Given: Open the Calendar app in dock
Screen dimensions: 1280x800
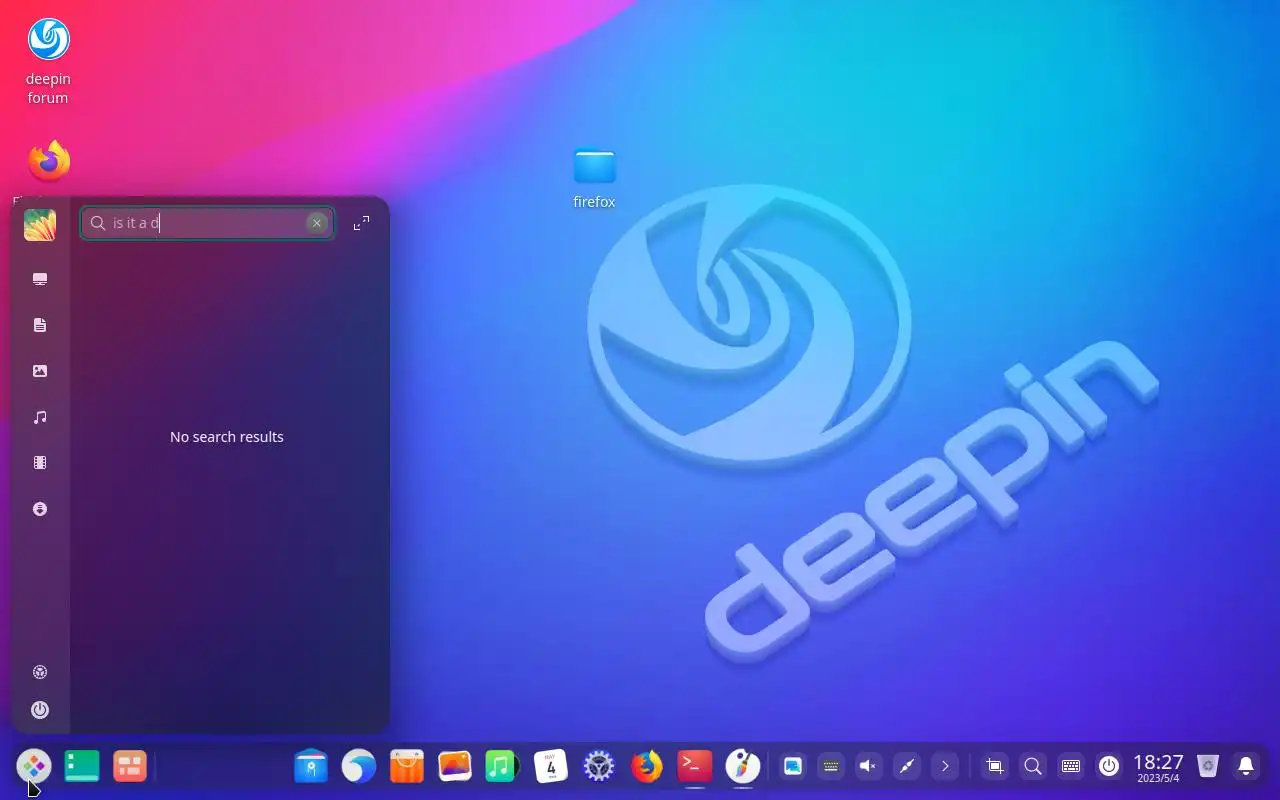Looking at the screenshot, I should coord(551,767).
